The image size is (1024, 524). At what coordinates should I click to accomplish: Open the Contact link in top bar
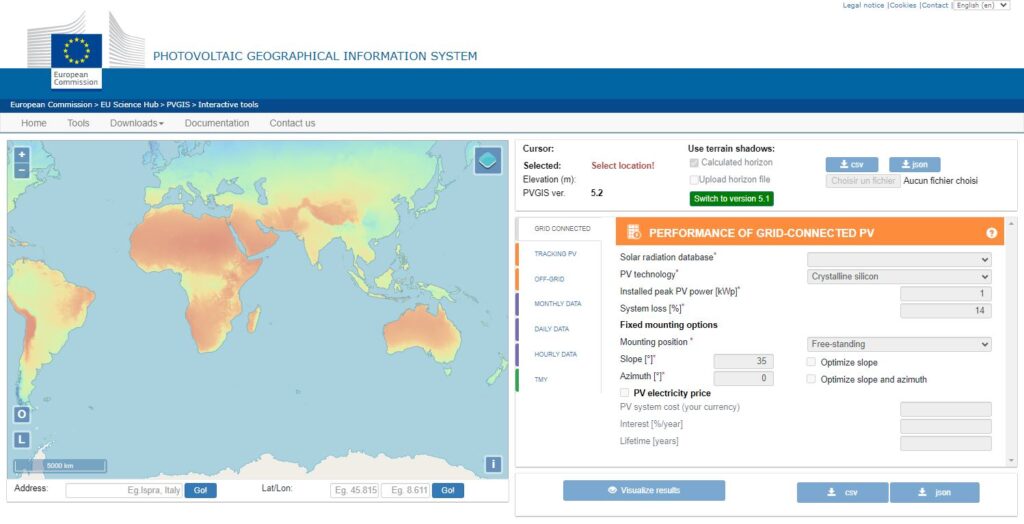coord(935,5)
